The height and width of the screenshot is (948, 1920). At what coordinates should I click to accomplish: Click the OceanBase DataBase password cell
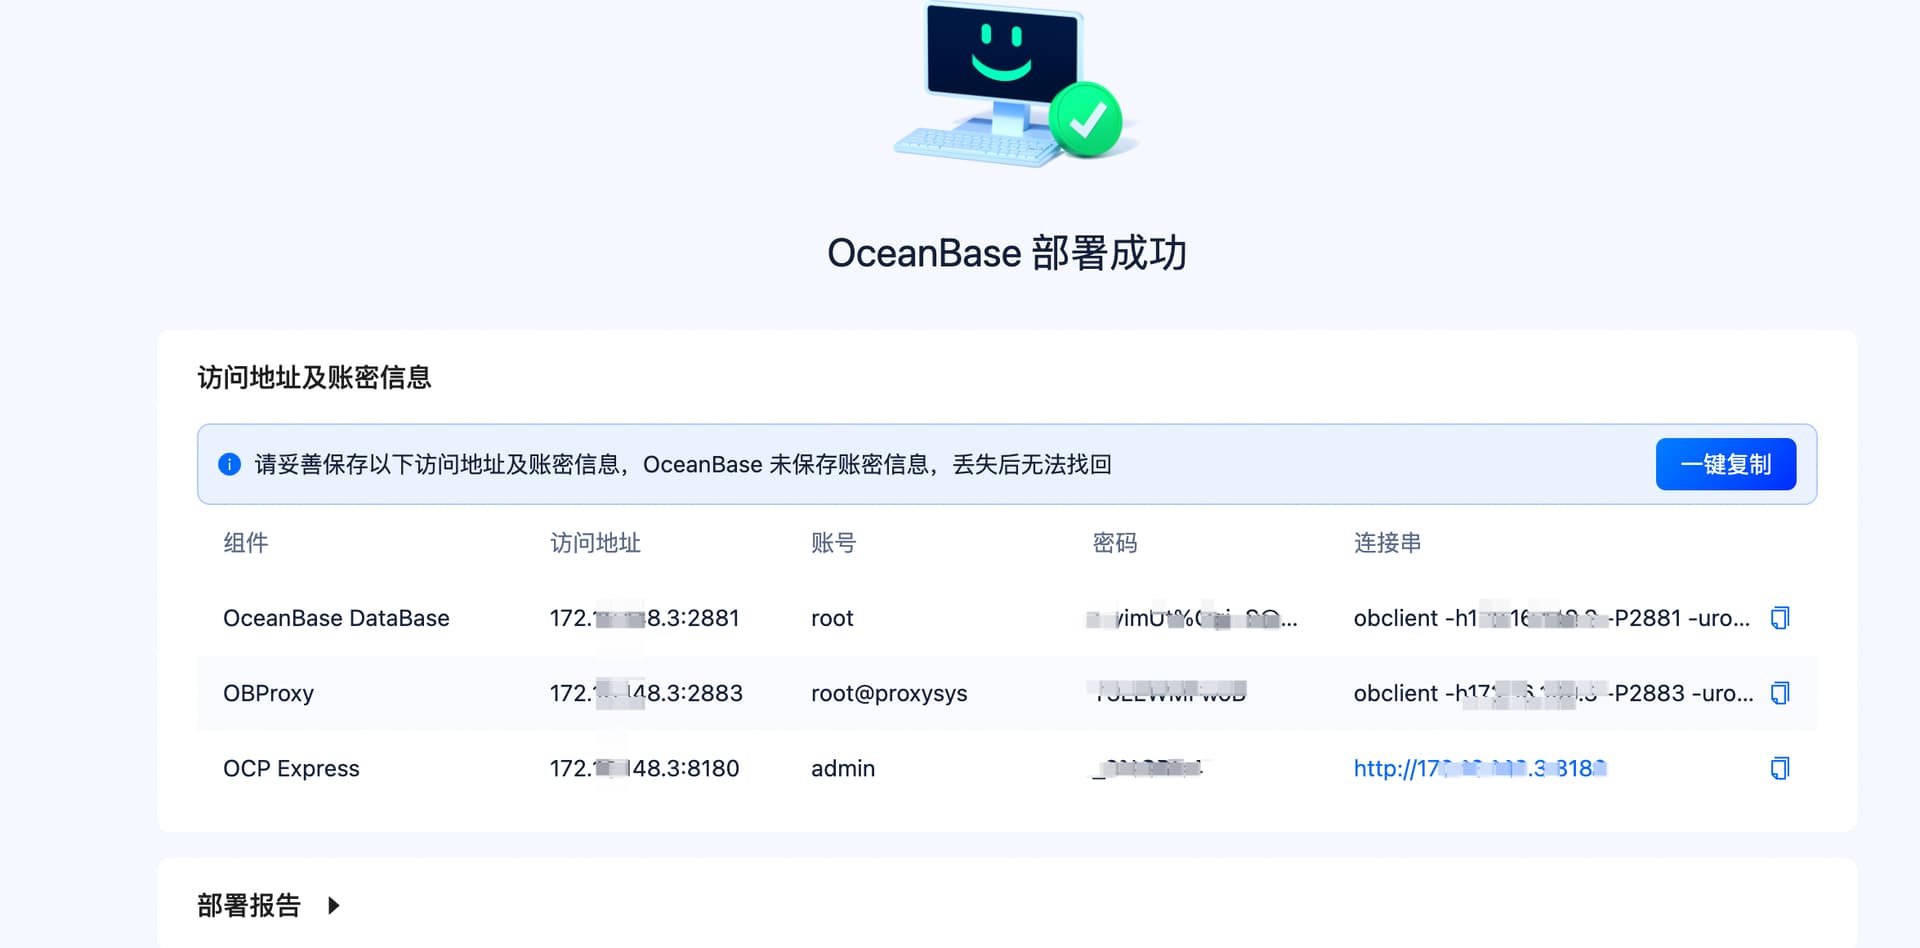tap(1192, 618)
